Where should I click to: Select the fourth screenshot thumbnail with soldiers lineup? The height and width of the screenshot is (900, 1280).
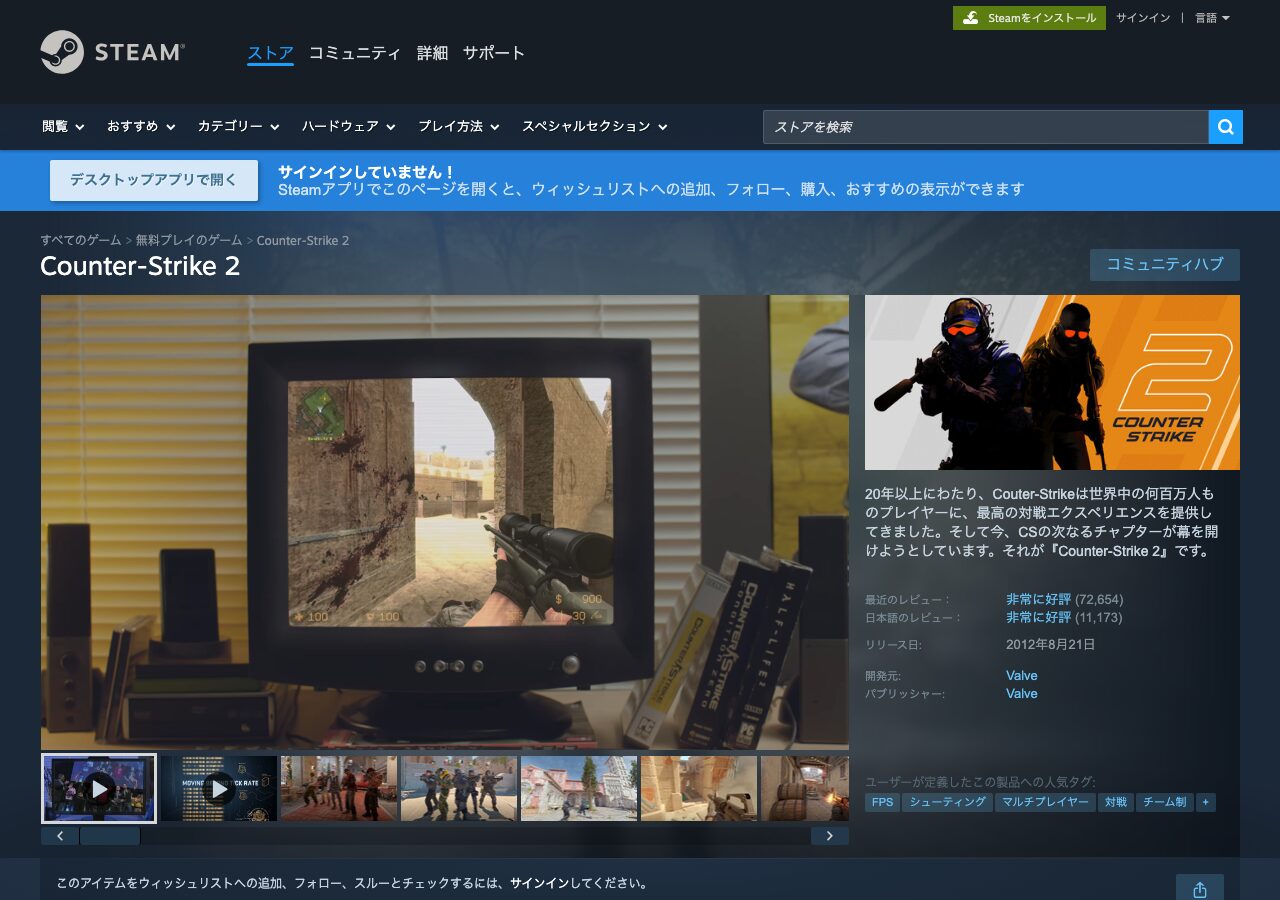click(459, 788)
